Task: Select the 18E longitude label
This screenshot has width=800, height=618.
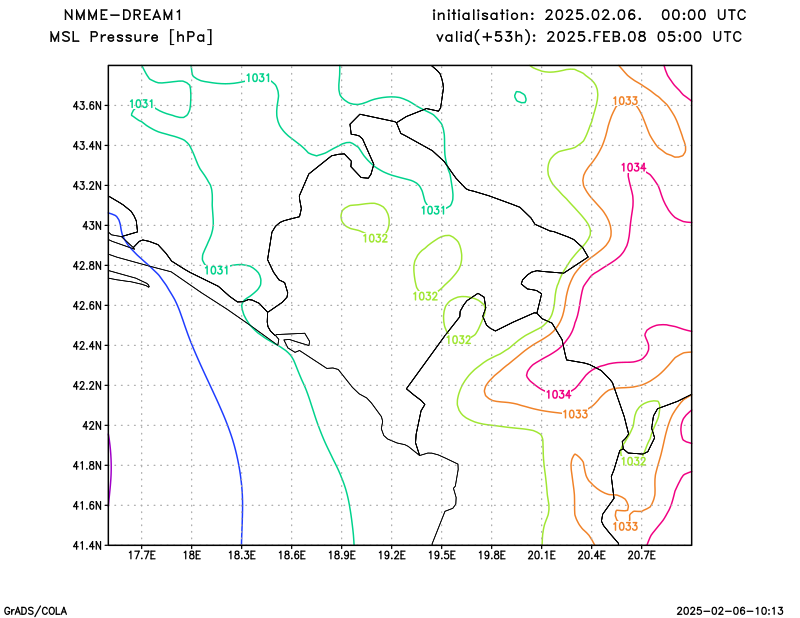Action: point(191,555)
